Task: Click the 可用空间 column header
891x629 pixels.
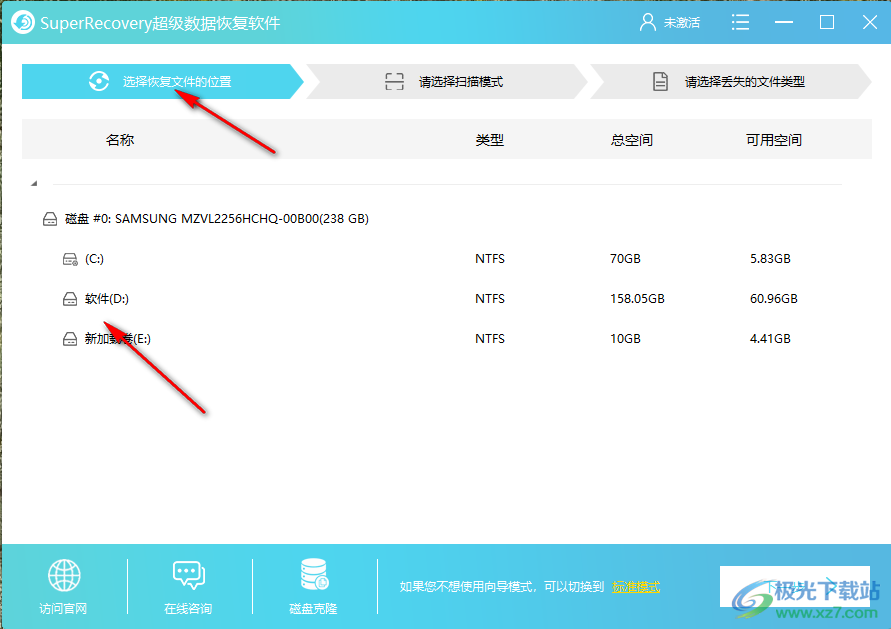Action: pos(774,140)
